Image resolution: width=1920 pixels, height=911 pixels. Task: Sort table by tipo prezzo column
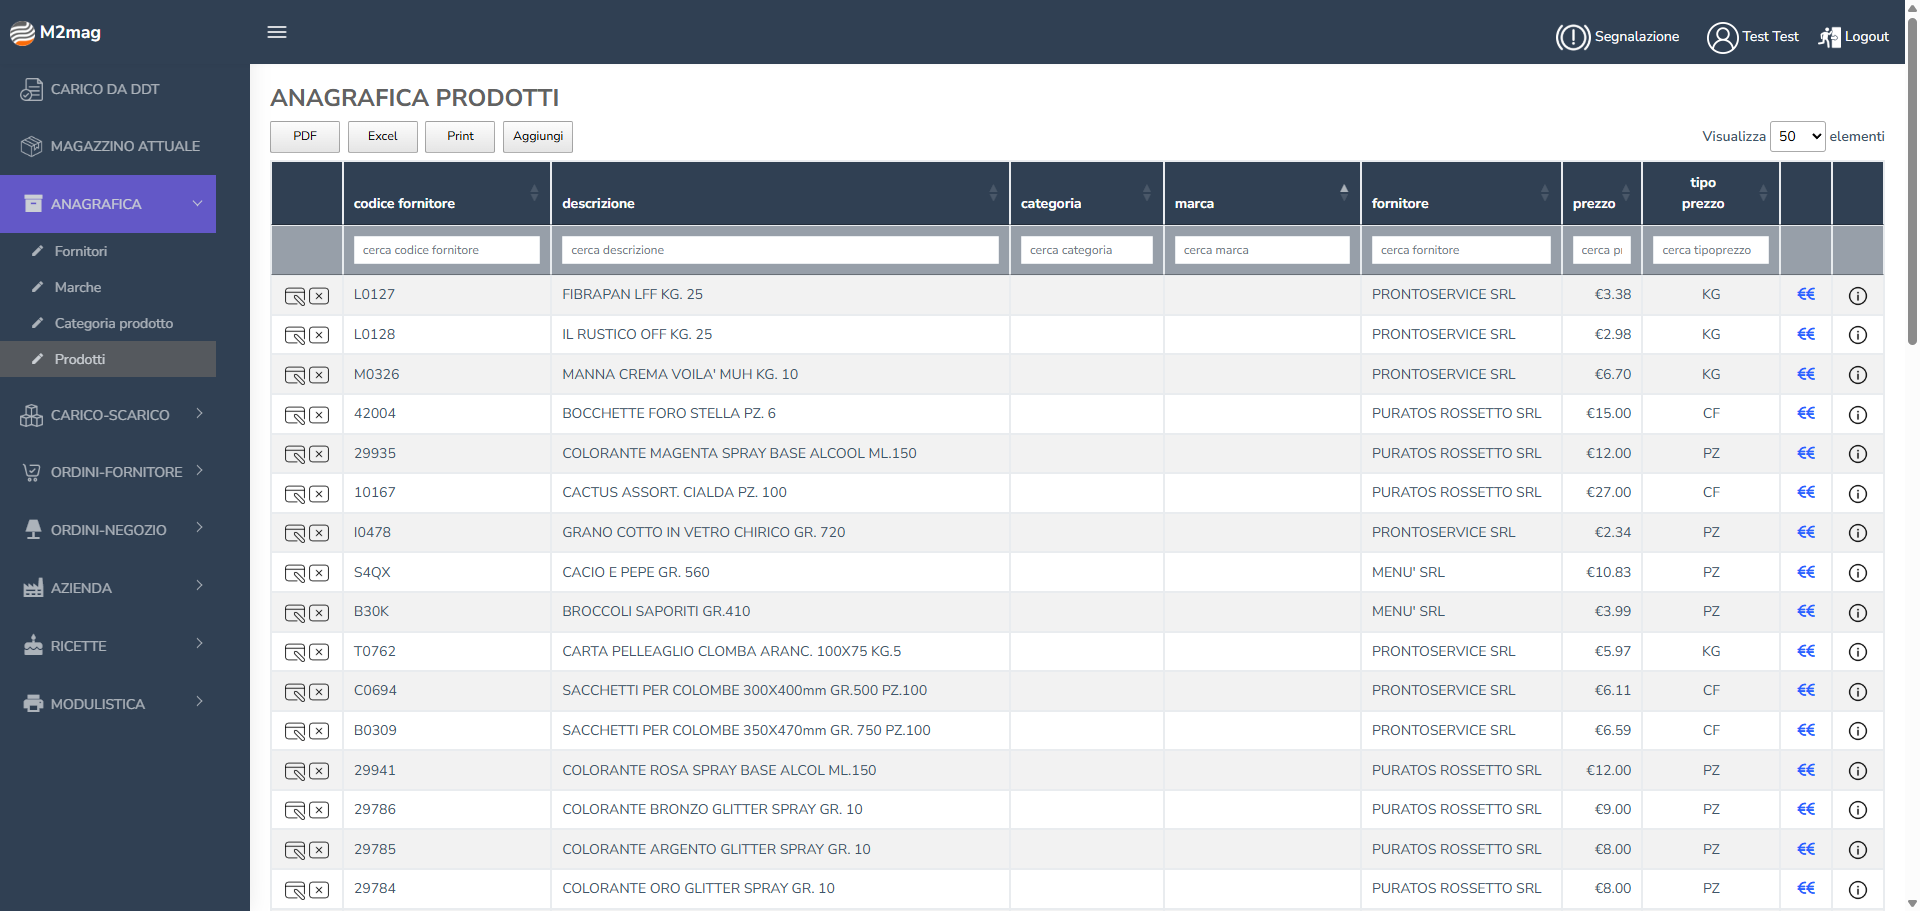(1711, 194)
